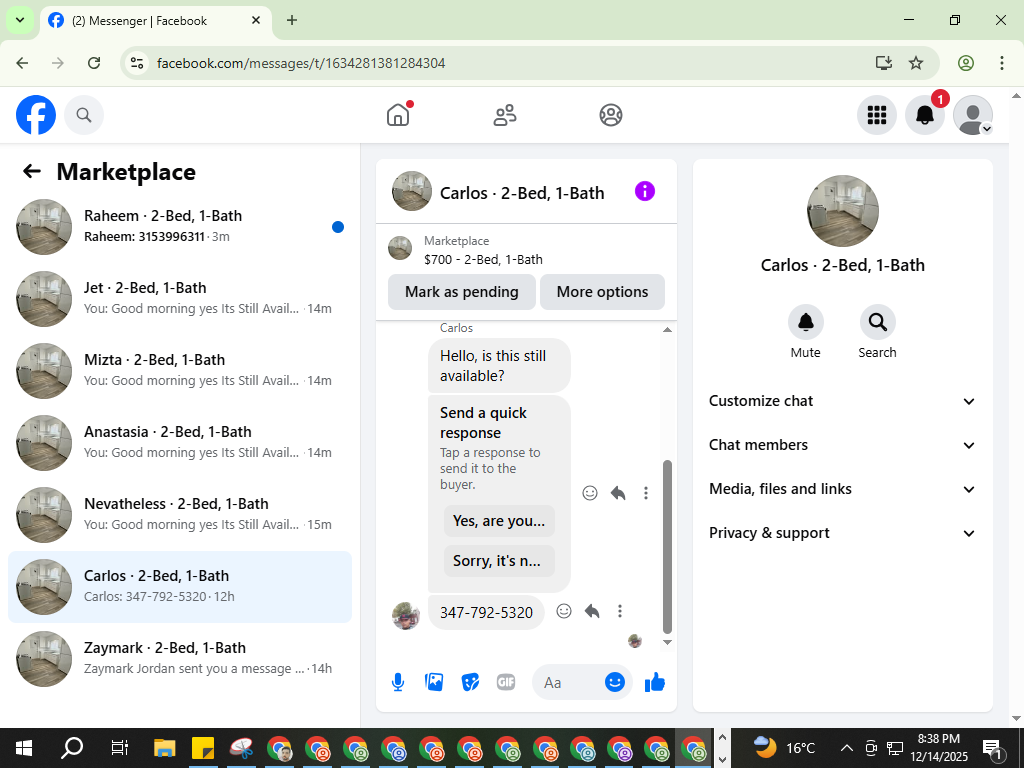1024x768 pixels.
Task: Click More options button
Action: (602, 292)
